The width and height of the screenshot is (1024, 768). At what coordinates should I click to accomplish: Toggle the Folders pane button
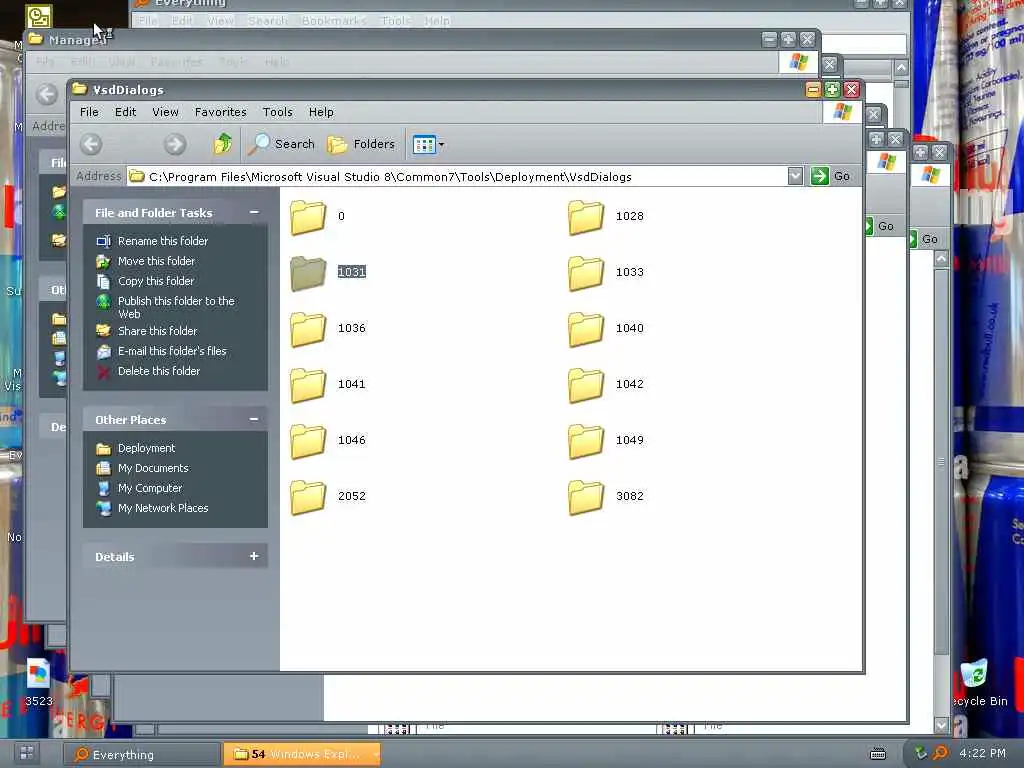(x=361, y=144)
